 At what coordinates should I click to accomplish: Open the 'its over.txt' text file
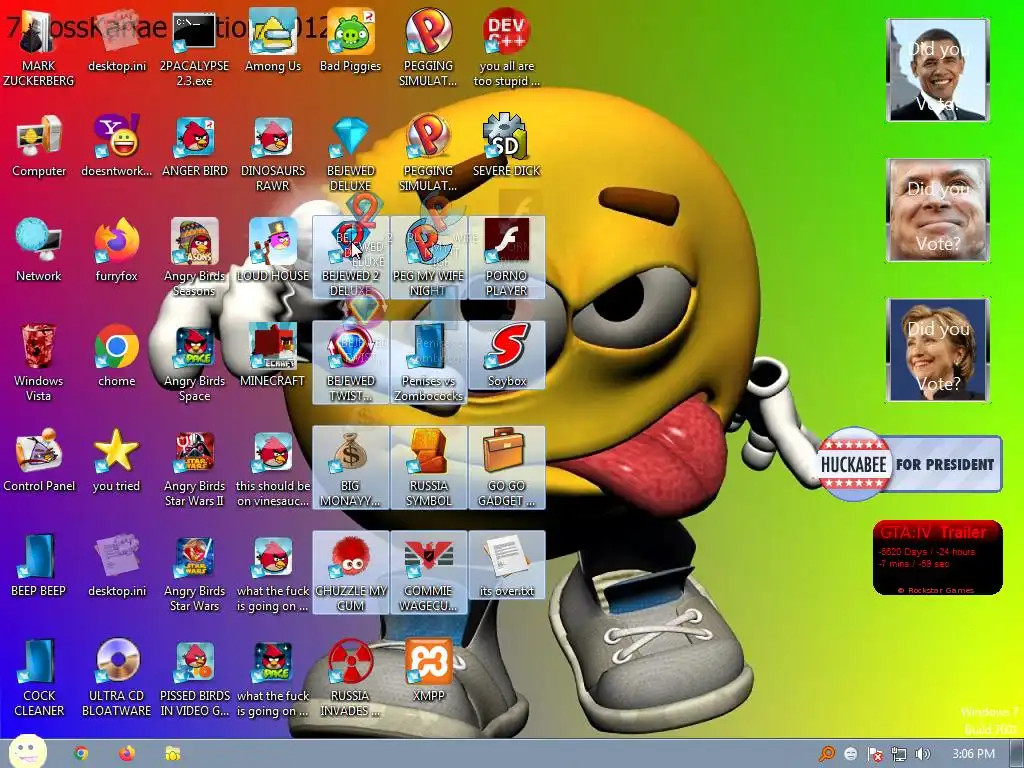point(506,567)
